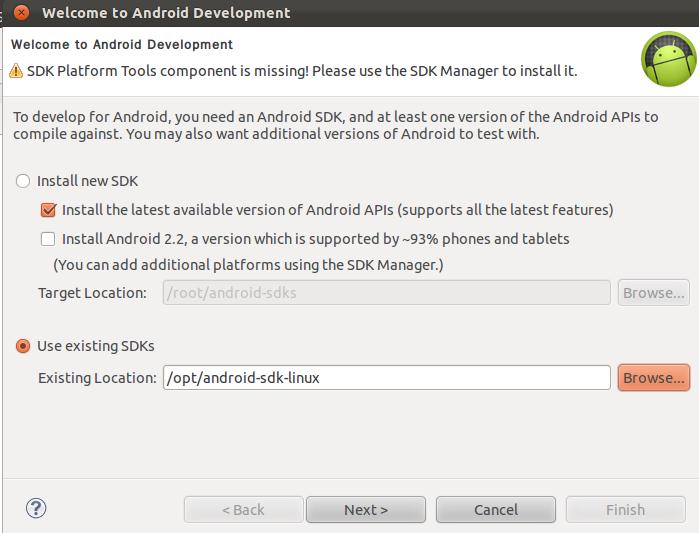Click Browse next to Existing Location
Viewport: 699px width, 533px height.
click(x=654, y=377)
